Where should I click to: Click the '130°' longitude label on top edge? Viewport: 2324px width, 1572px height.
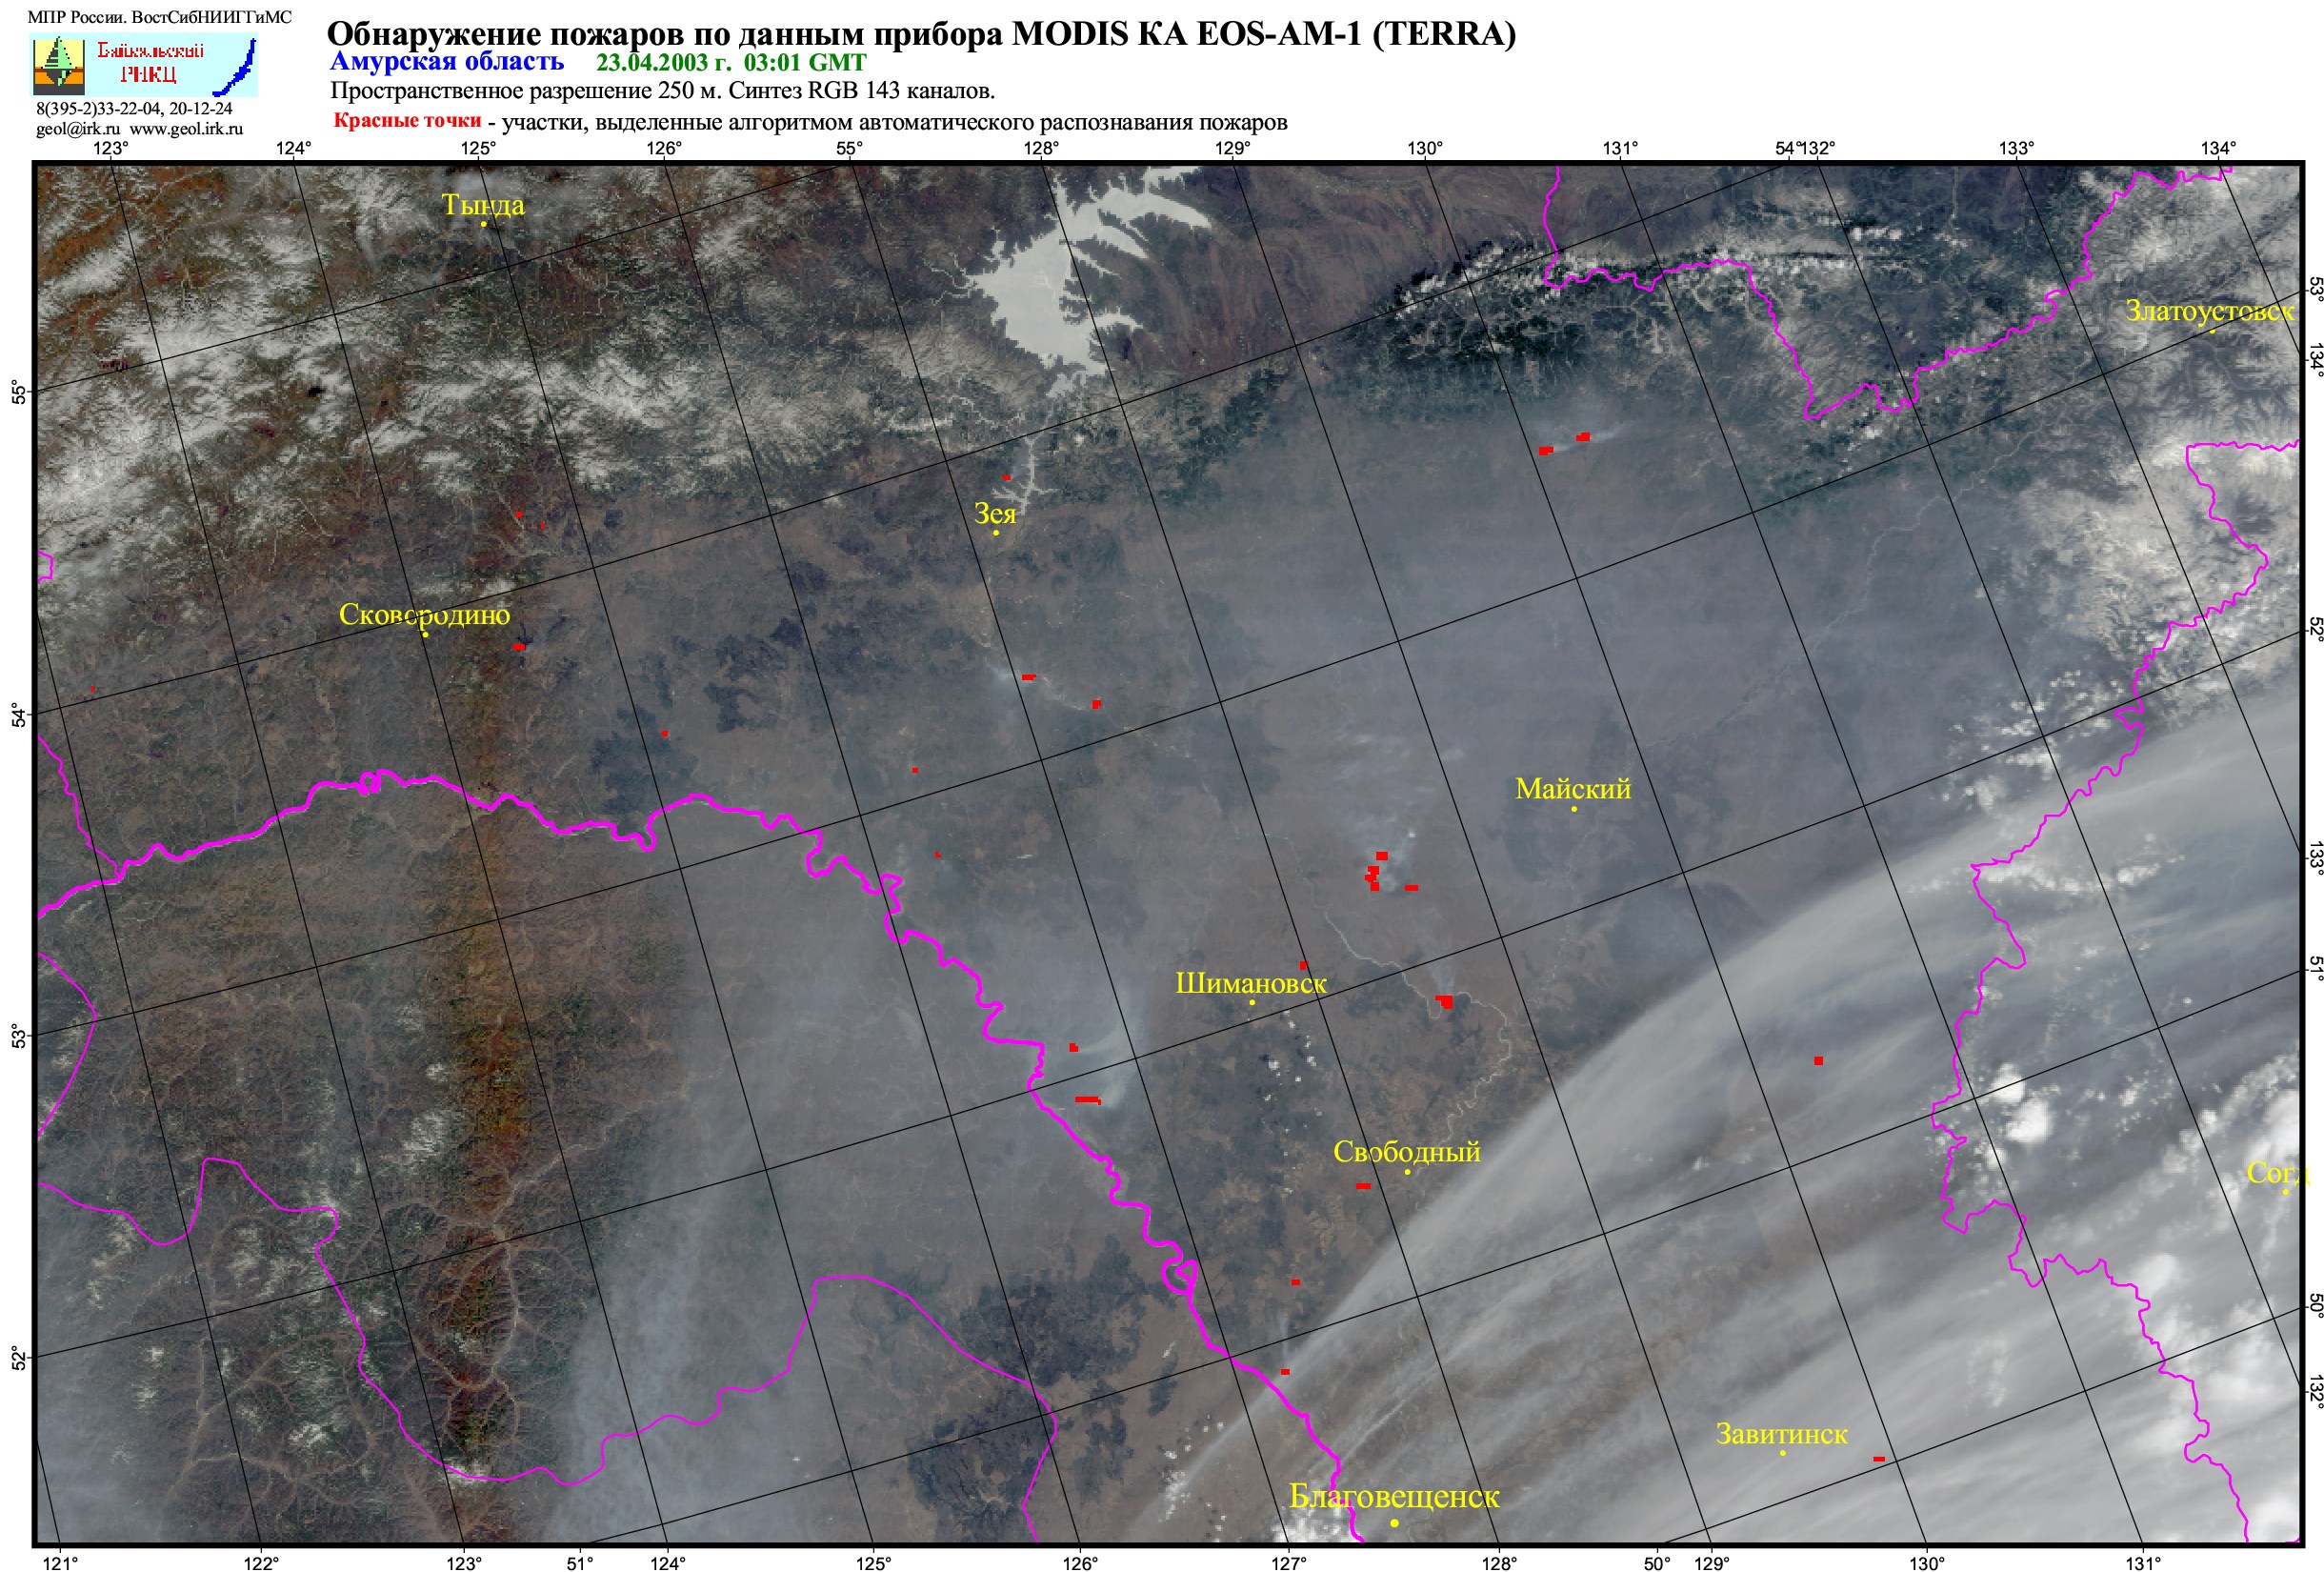pos(1425,149)
